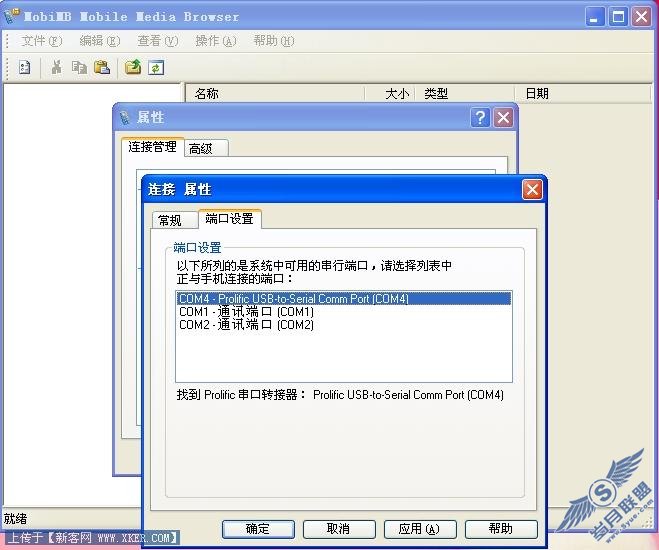Click the Refresh toolbar icon
Viewport: 659px width, 550px height.
tap(156, 67)
